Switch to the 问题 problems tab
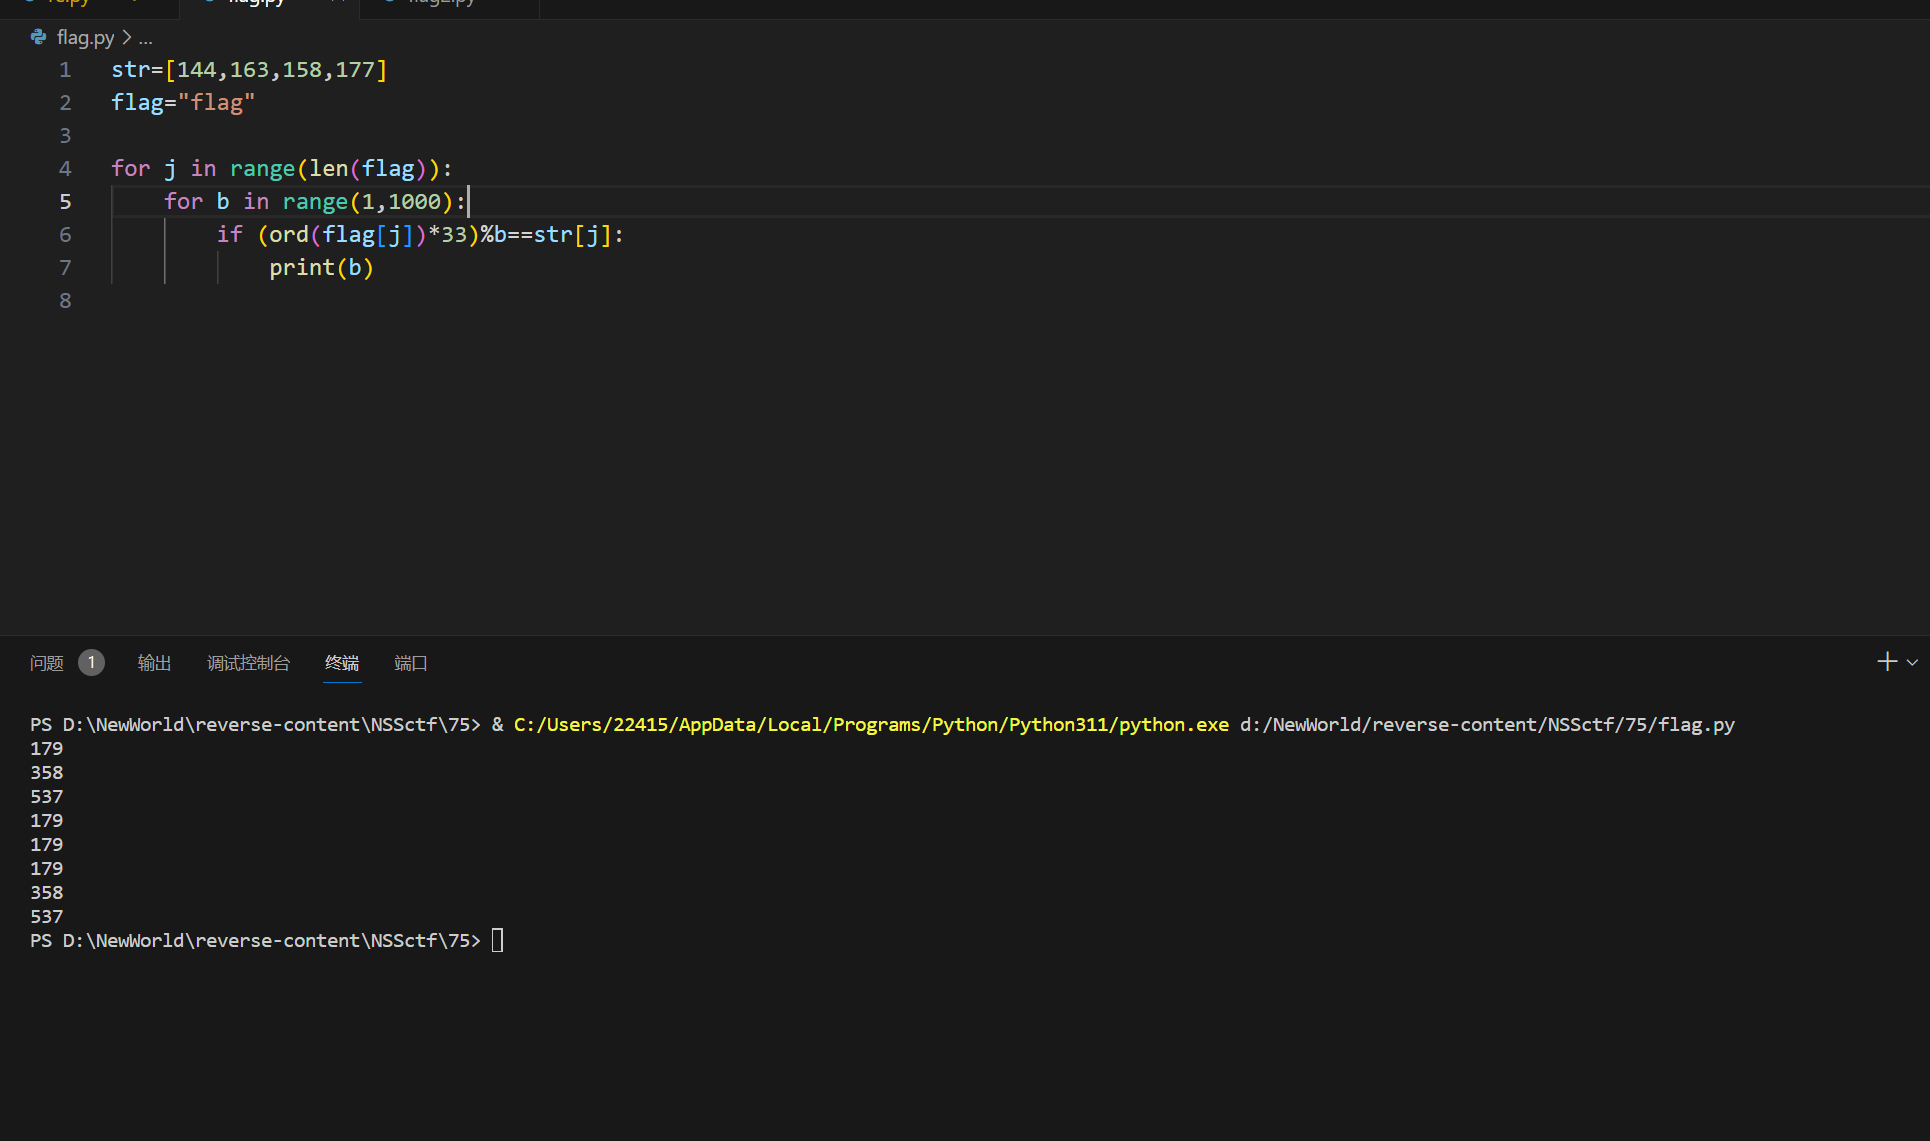The height and width of the screenshot is (1141, 1930). (47, 663)
